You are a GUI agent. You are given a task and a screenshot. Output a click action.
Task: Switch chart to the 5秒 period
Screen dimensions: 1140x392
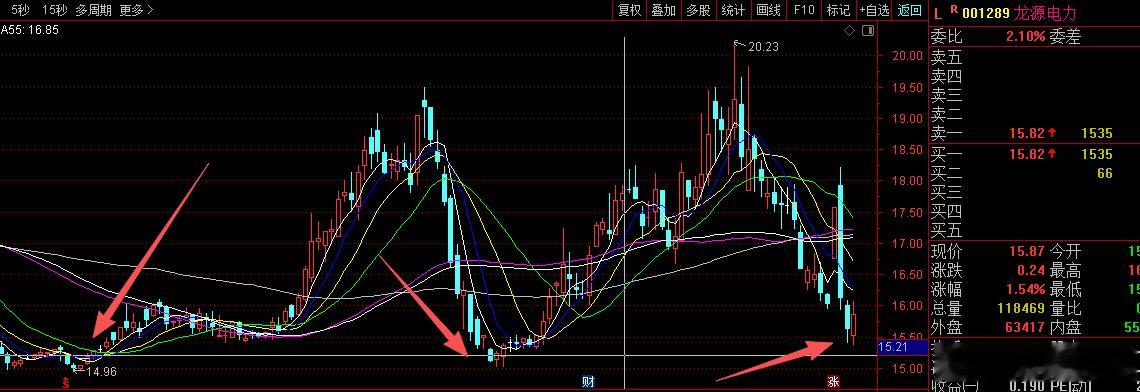tap(20, 10)
